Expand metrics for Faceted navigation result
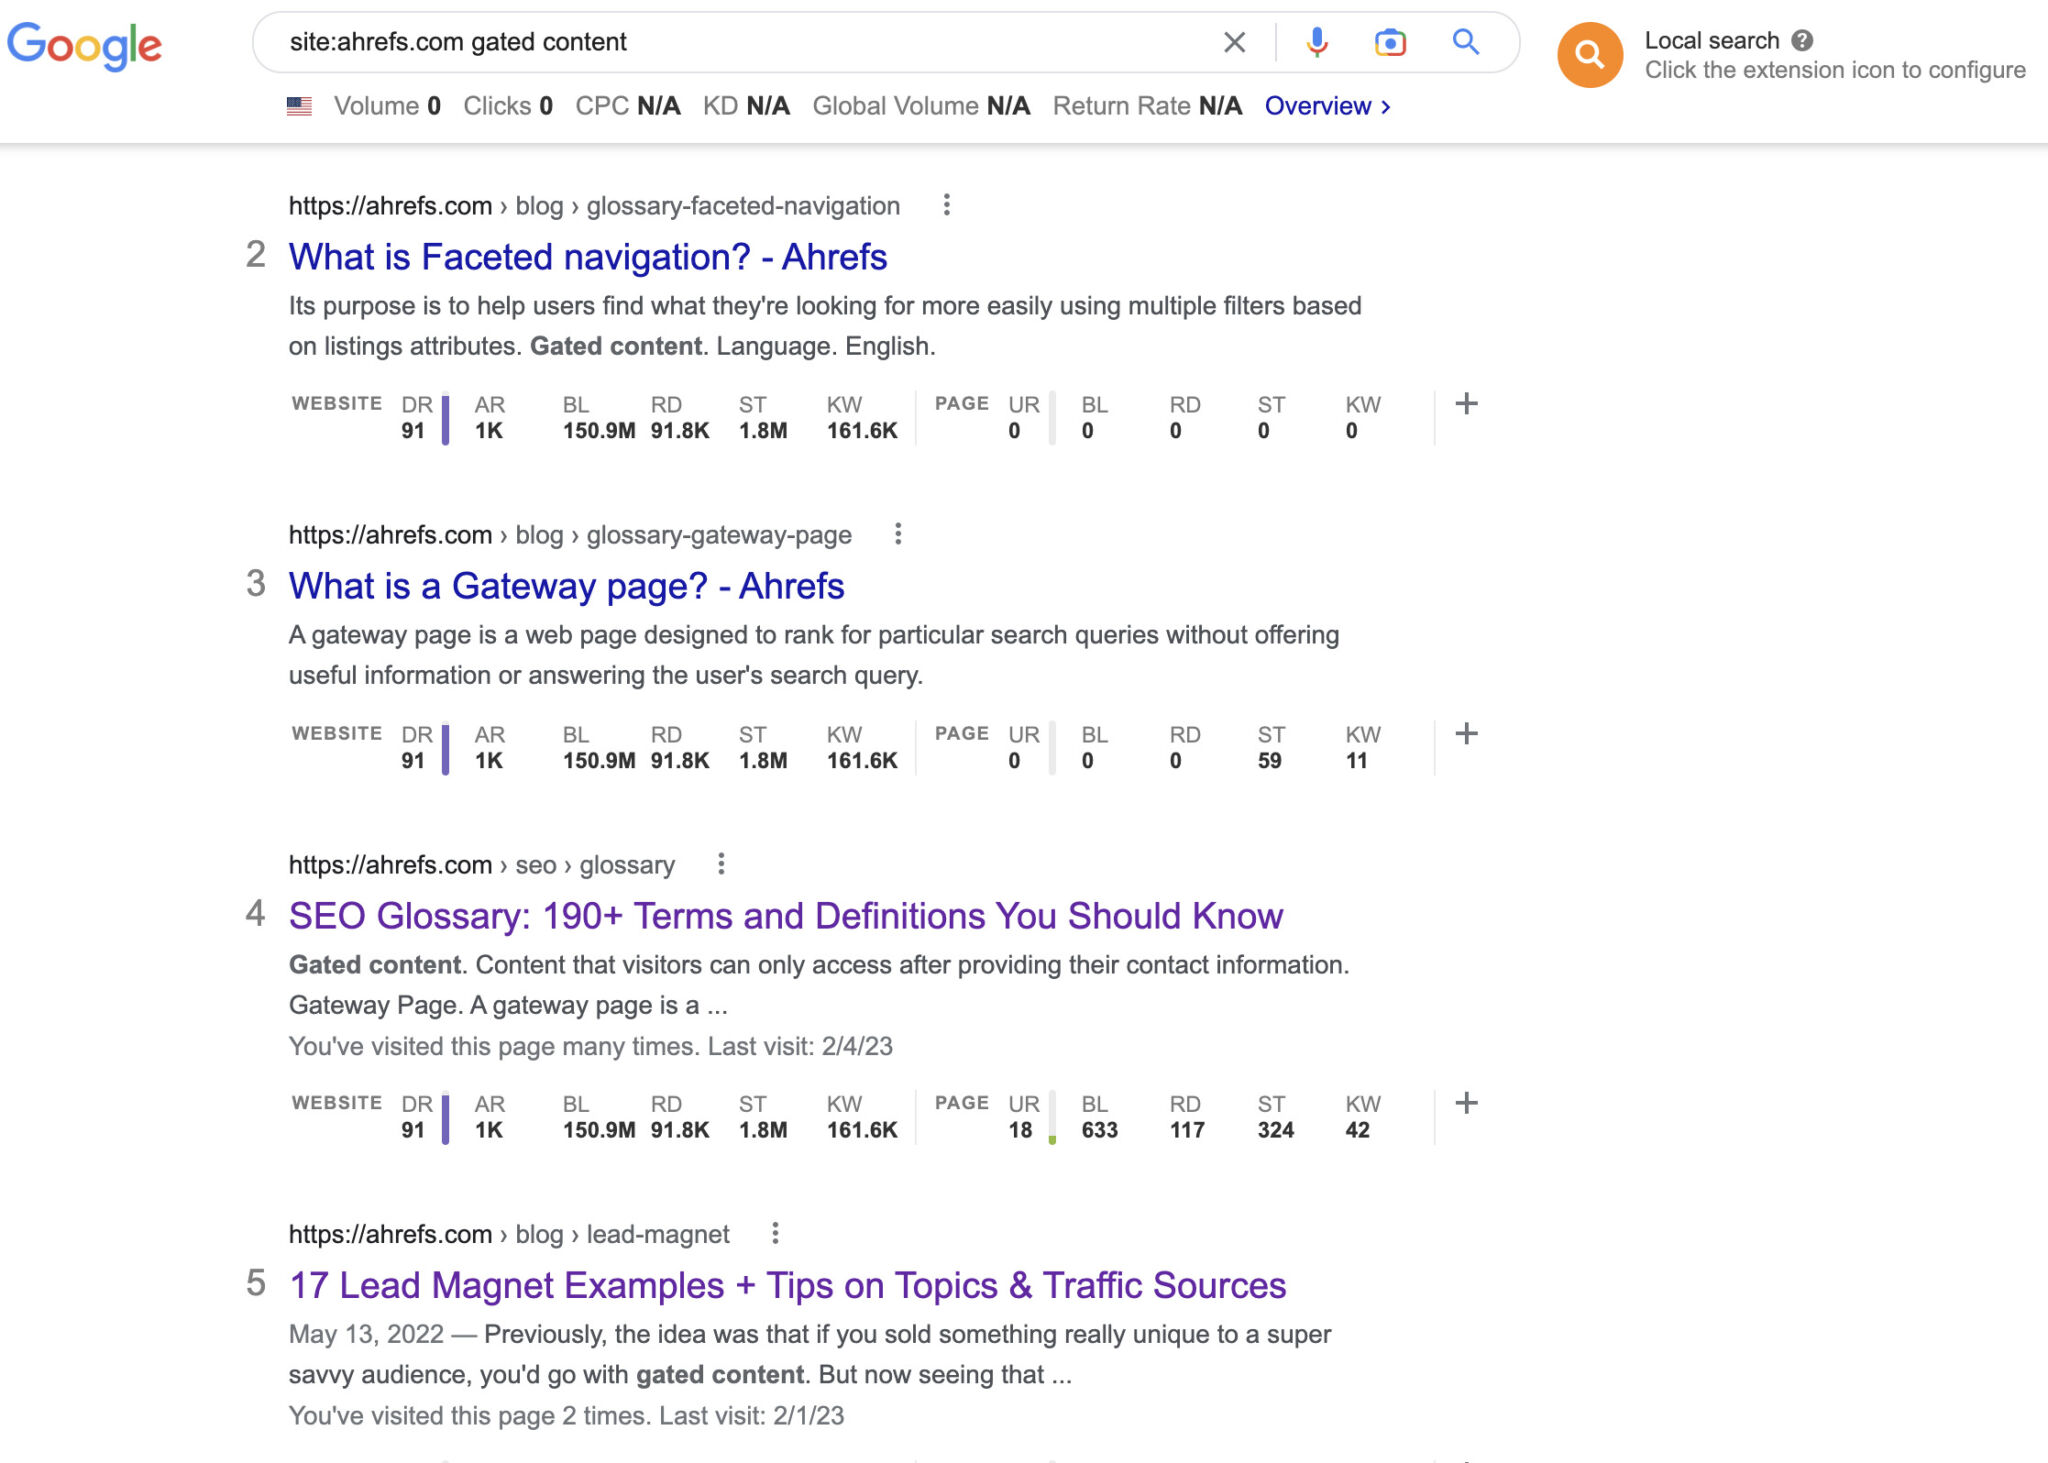The width and height of the screenshot is (2048, 1463). [x=1466, y=404]
